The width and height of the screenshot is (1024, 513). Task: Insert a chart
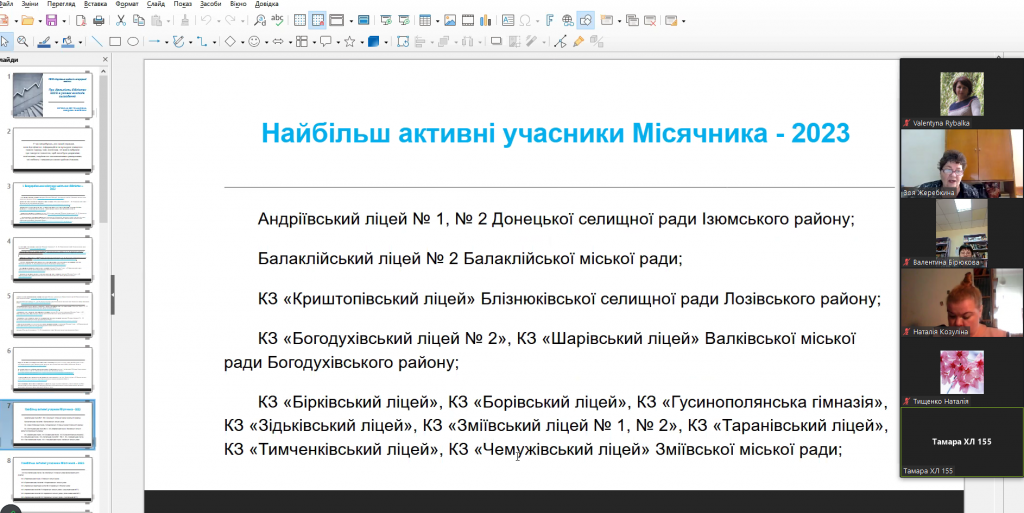click(485, 21)
